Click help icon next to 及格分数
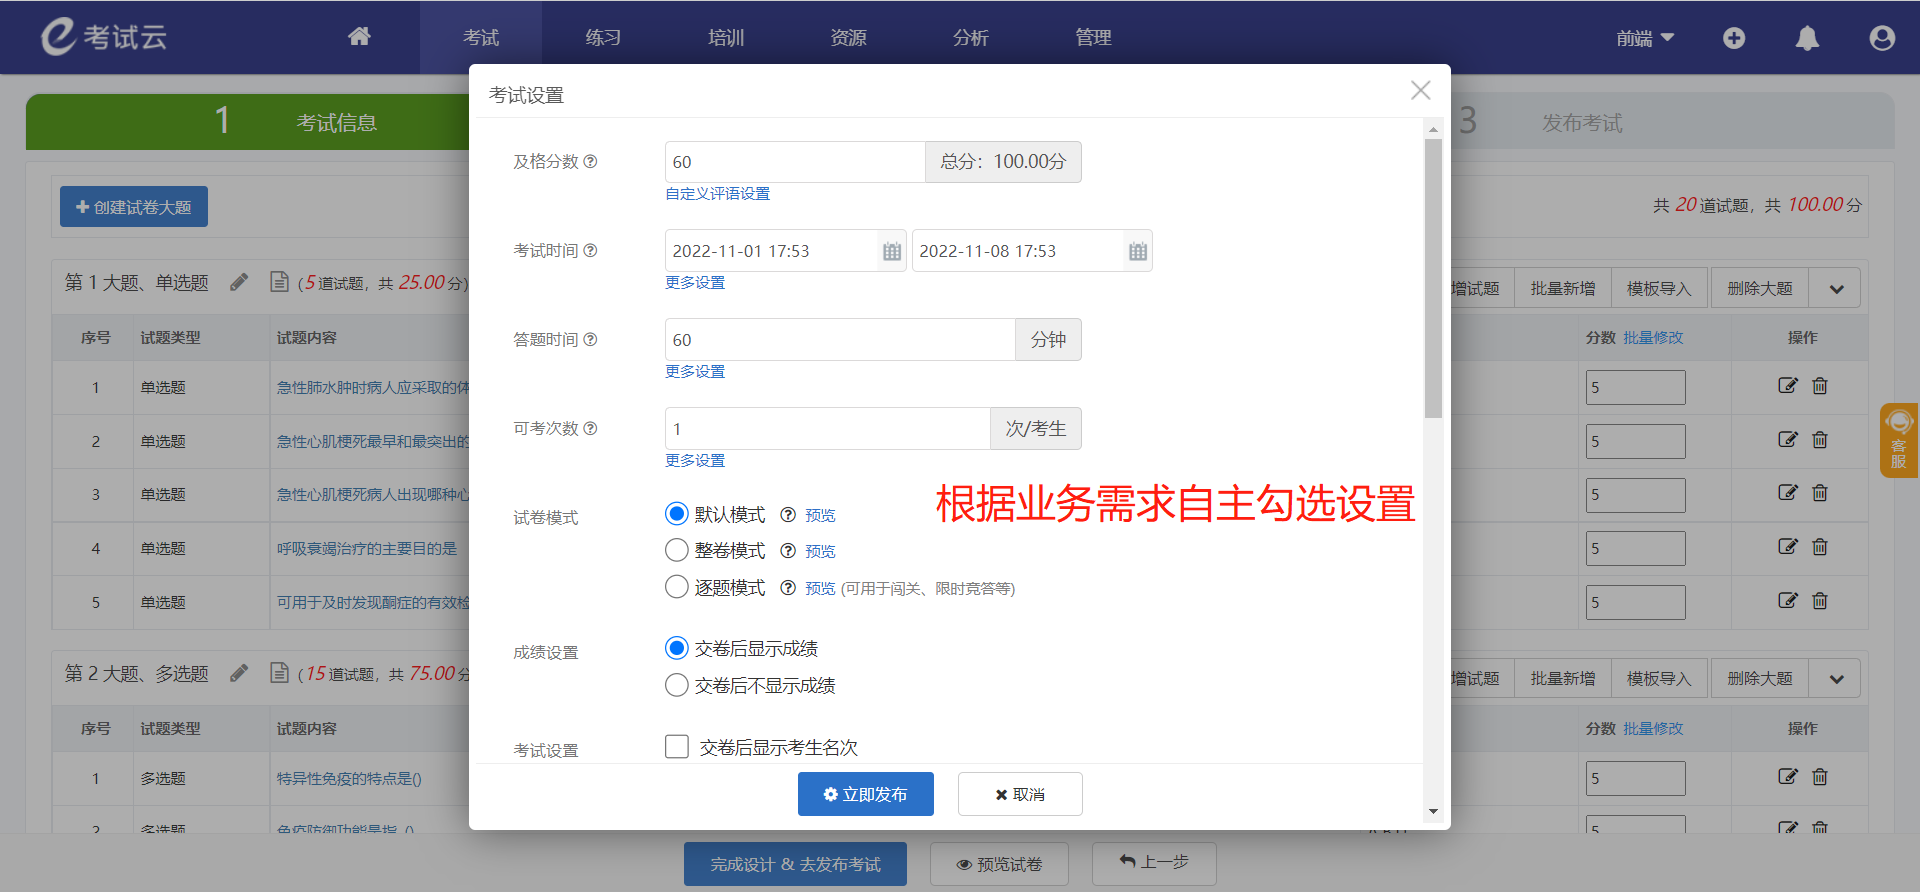This screenshot has height=892, width=1920. (x=590, y=161)
